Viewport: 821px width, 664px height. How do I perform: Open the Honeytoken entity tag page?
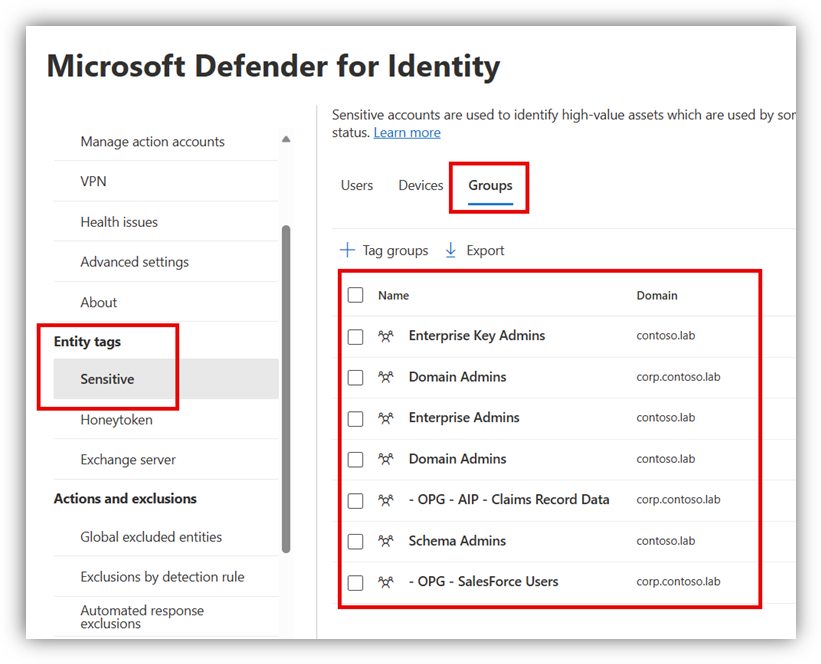click(116, 420)
